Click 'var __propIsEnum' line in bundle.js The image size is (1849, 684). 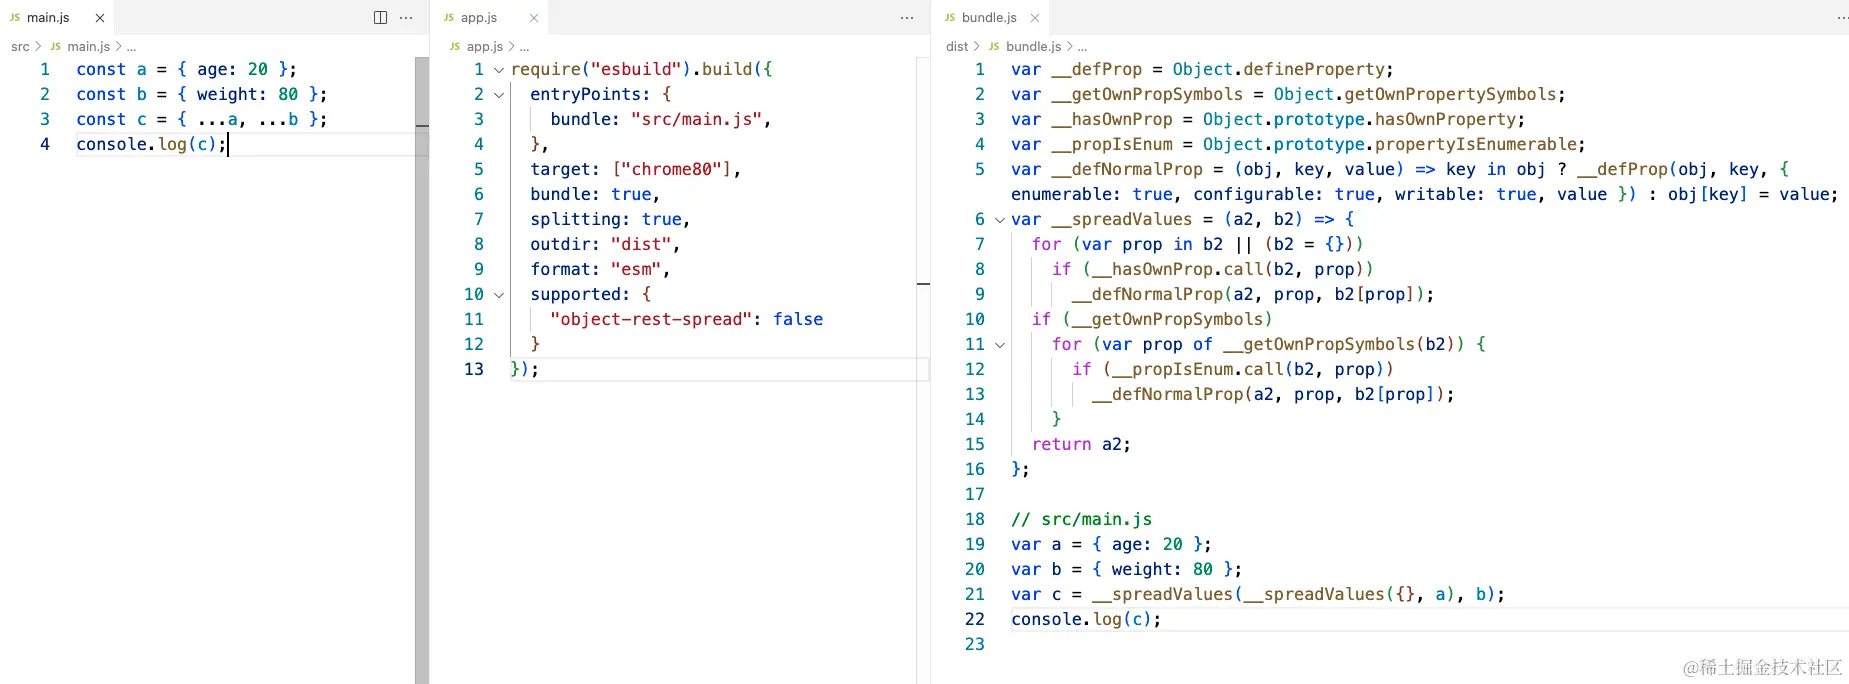(1298, 144)
